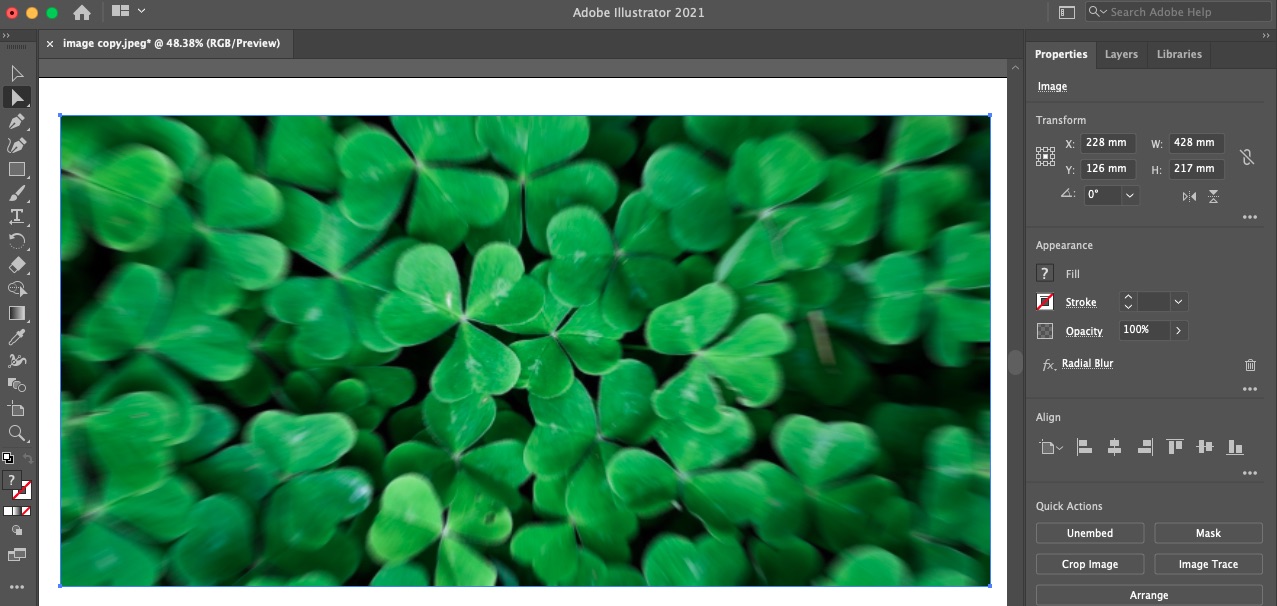This screenshot has width=1277, height=606.
Task: Select the Eraser tool
Action: [x=17, y=265]
